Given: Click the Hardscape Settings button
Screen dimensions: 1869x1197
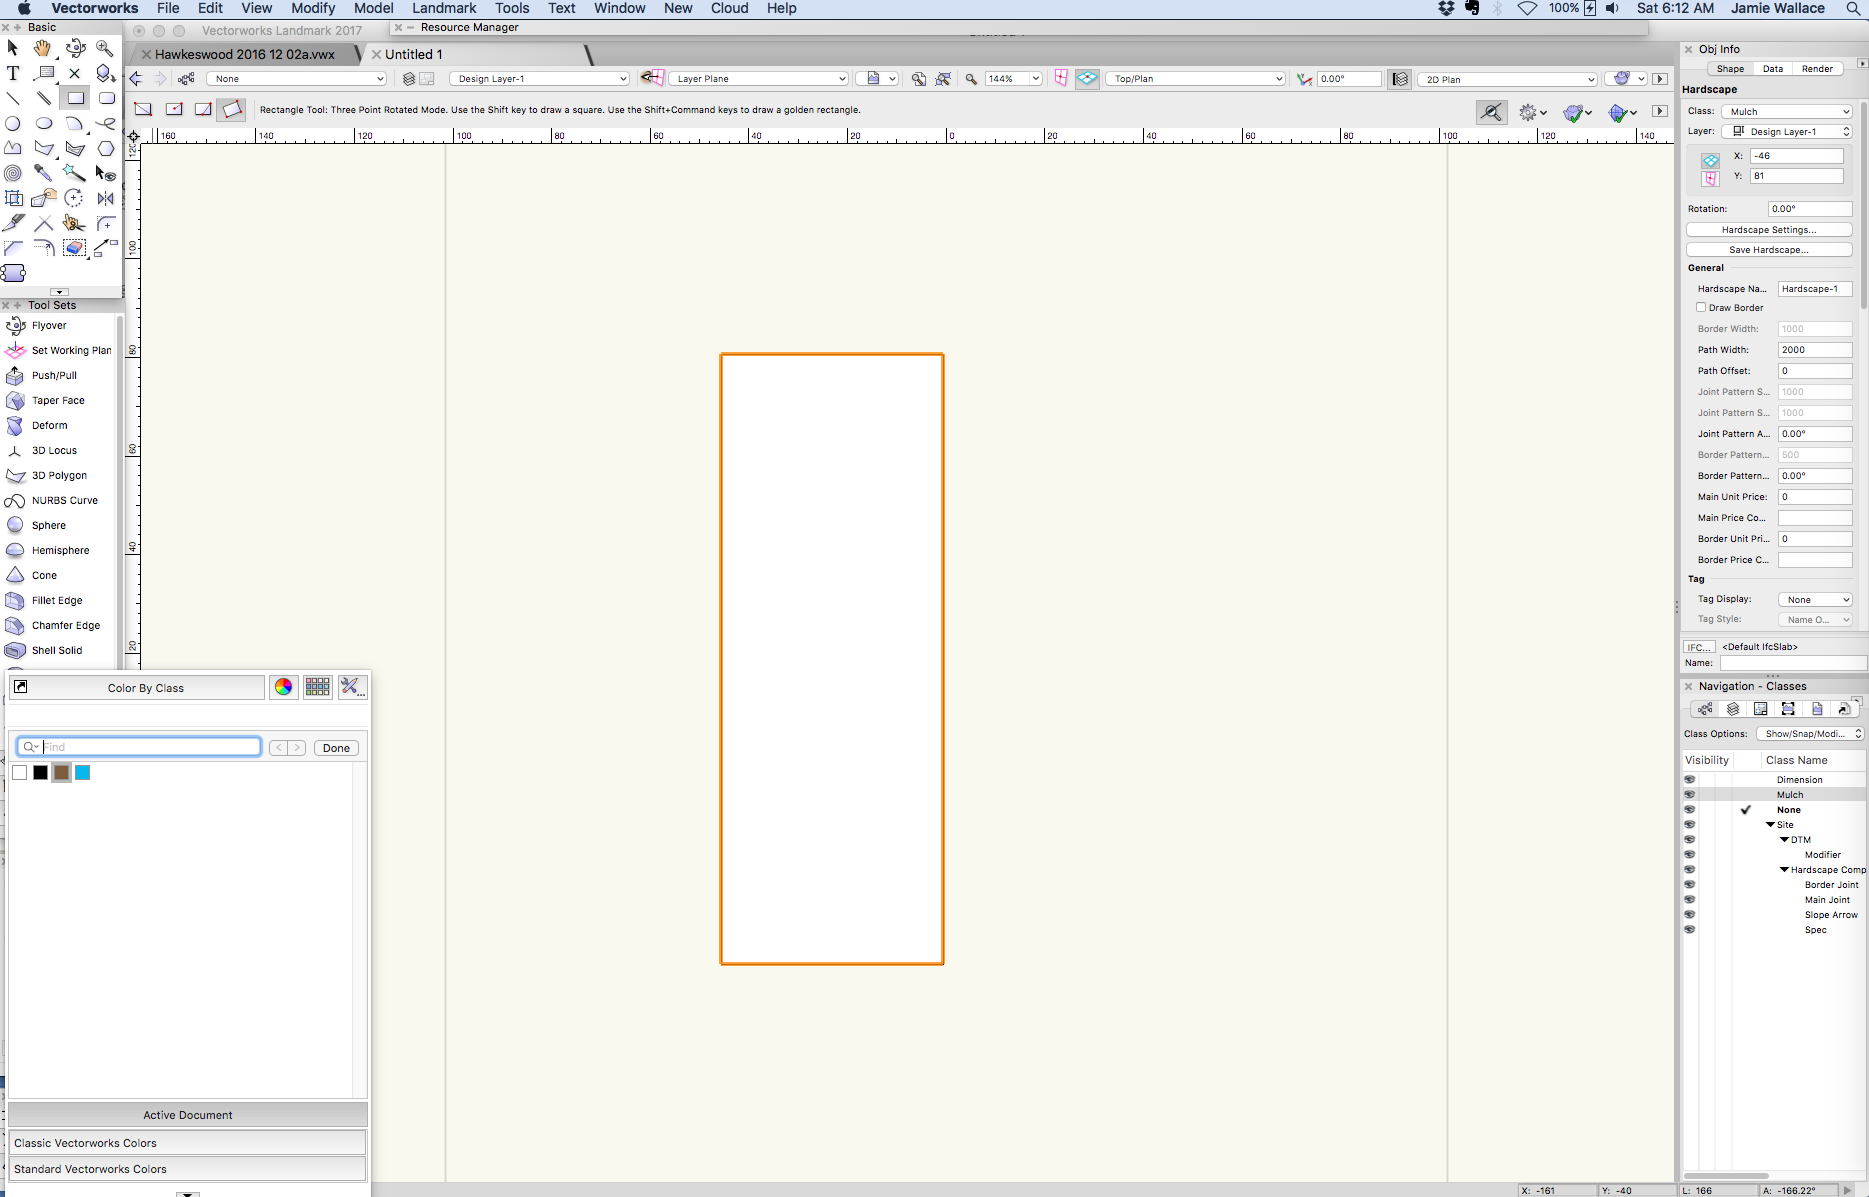Looking at the screenshot, I should click(x=1768, y=229).
